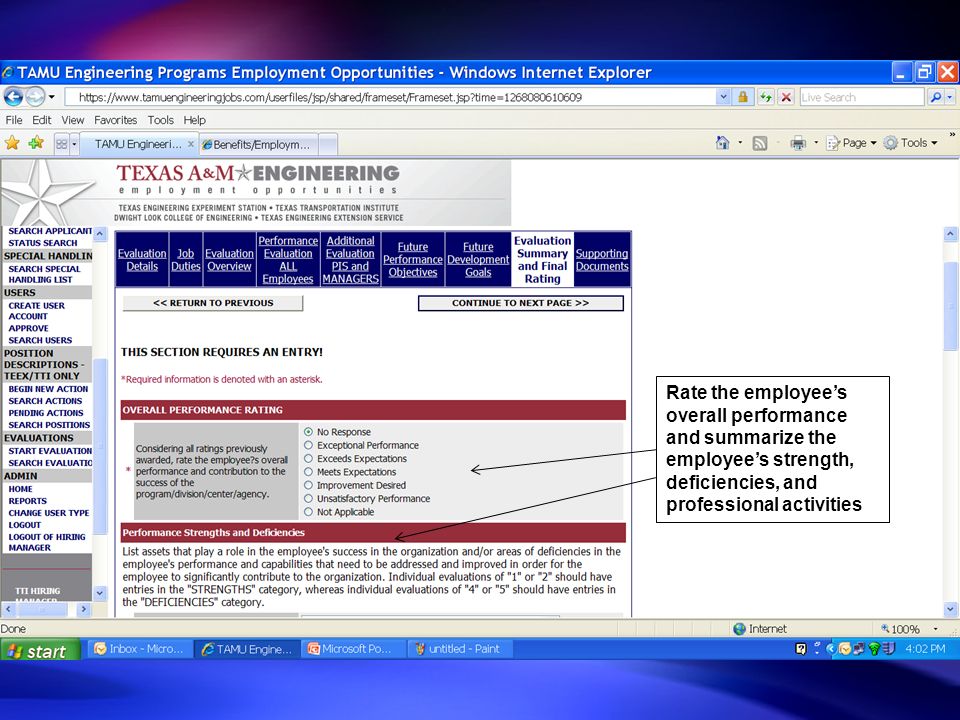Open the Future Performance Objectives tab

pos(413,260)
